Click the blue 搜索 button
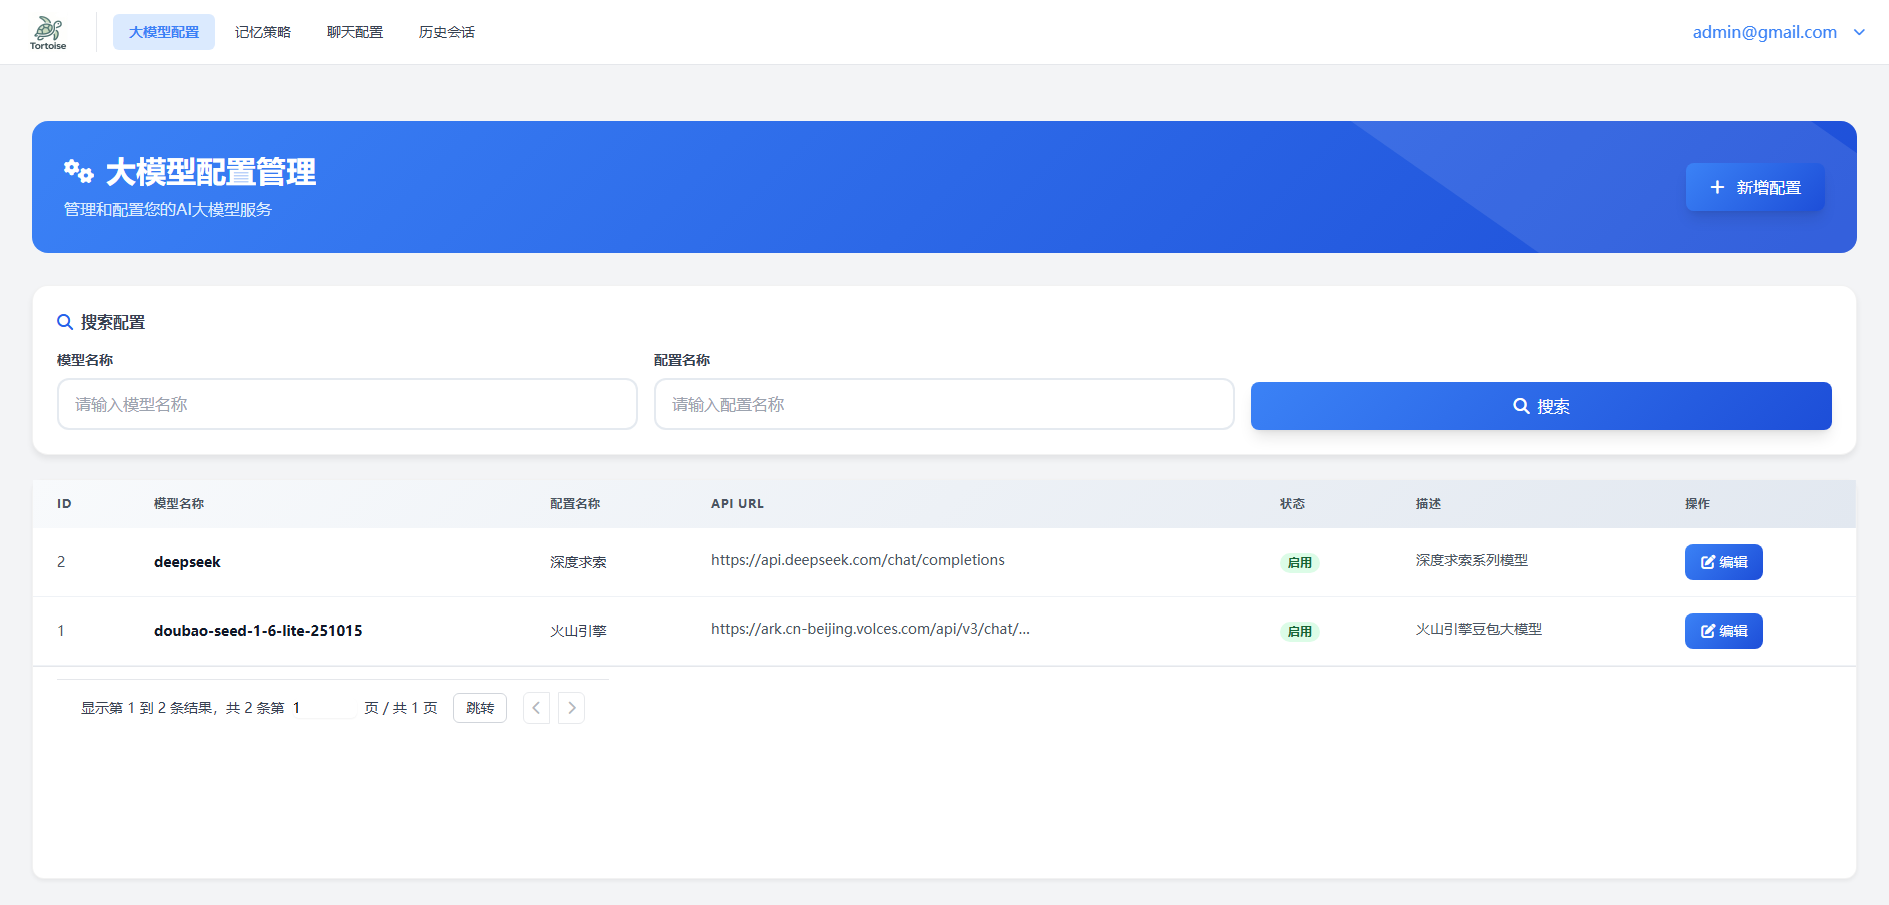 pyautogui.click(x=1541, y=406)
